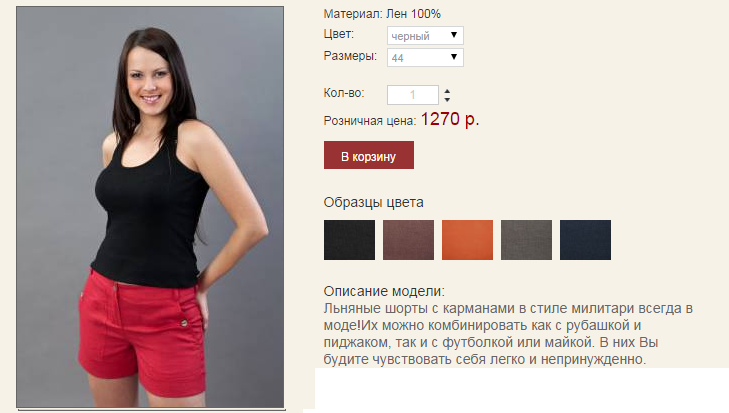Image resolution: width=729 pixels, height=413 pixels.
Task: Click the Описание модели heading
Action: coord(384,291)
